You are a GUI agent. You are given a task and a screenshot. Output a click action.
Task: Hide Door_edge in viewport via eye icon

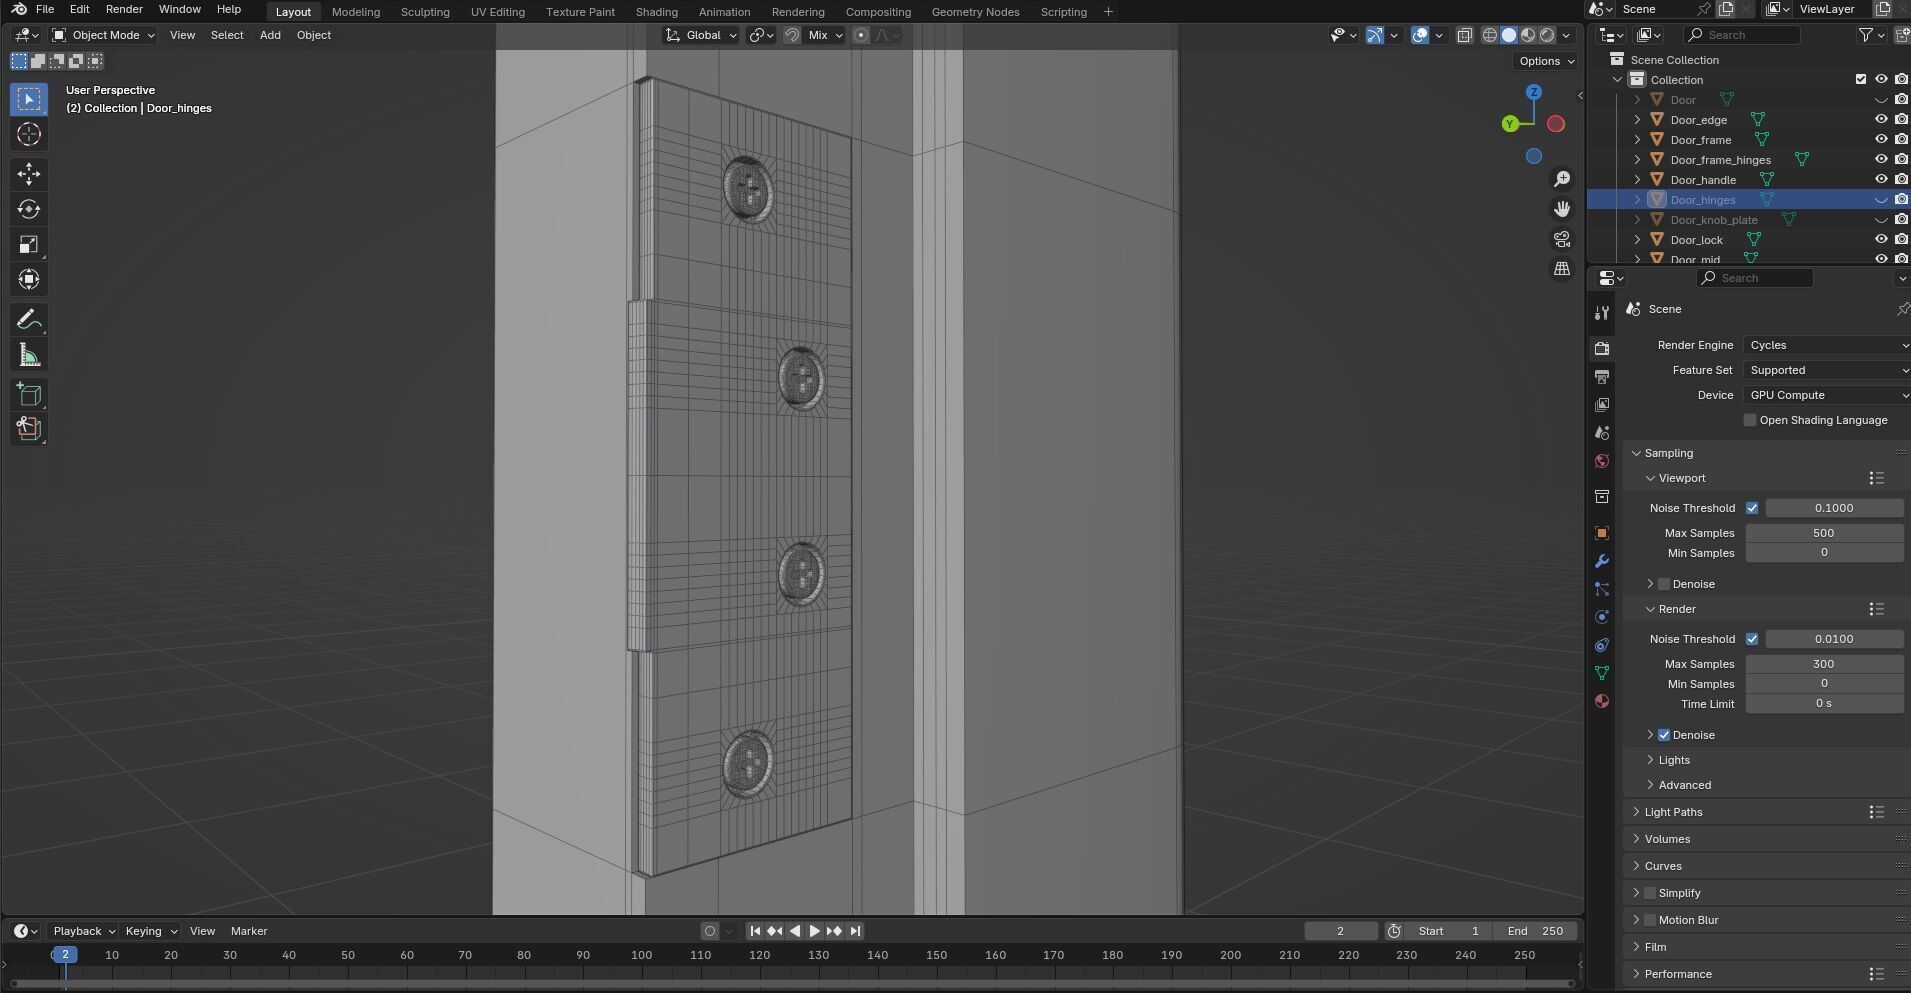point(1881,119)
